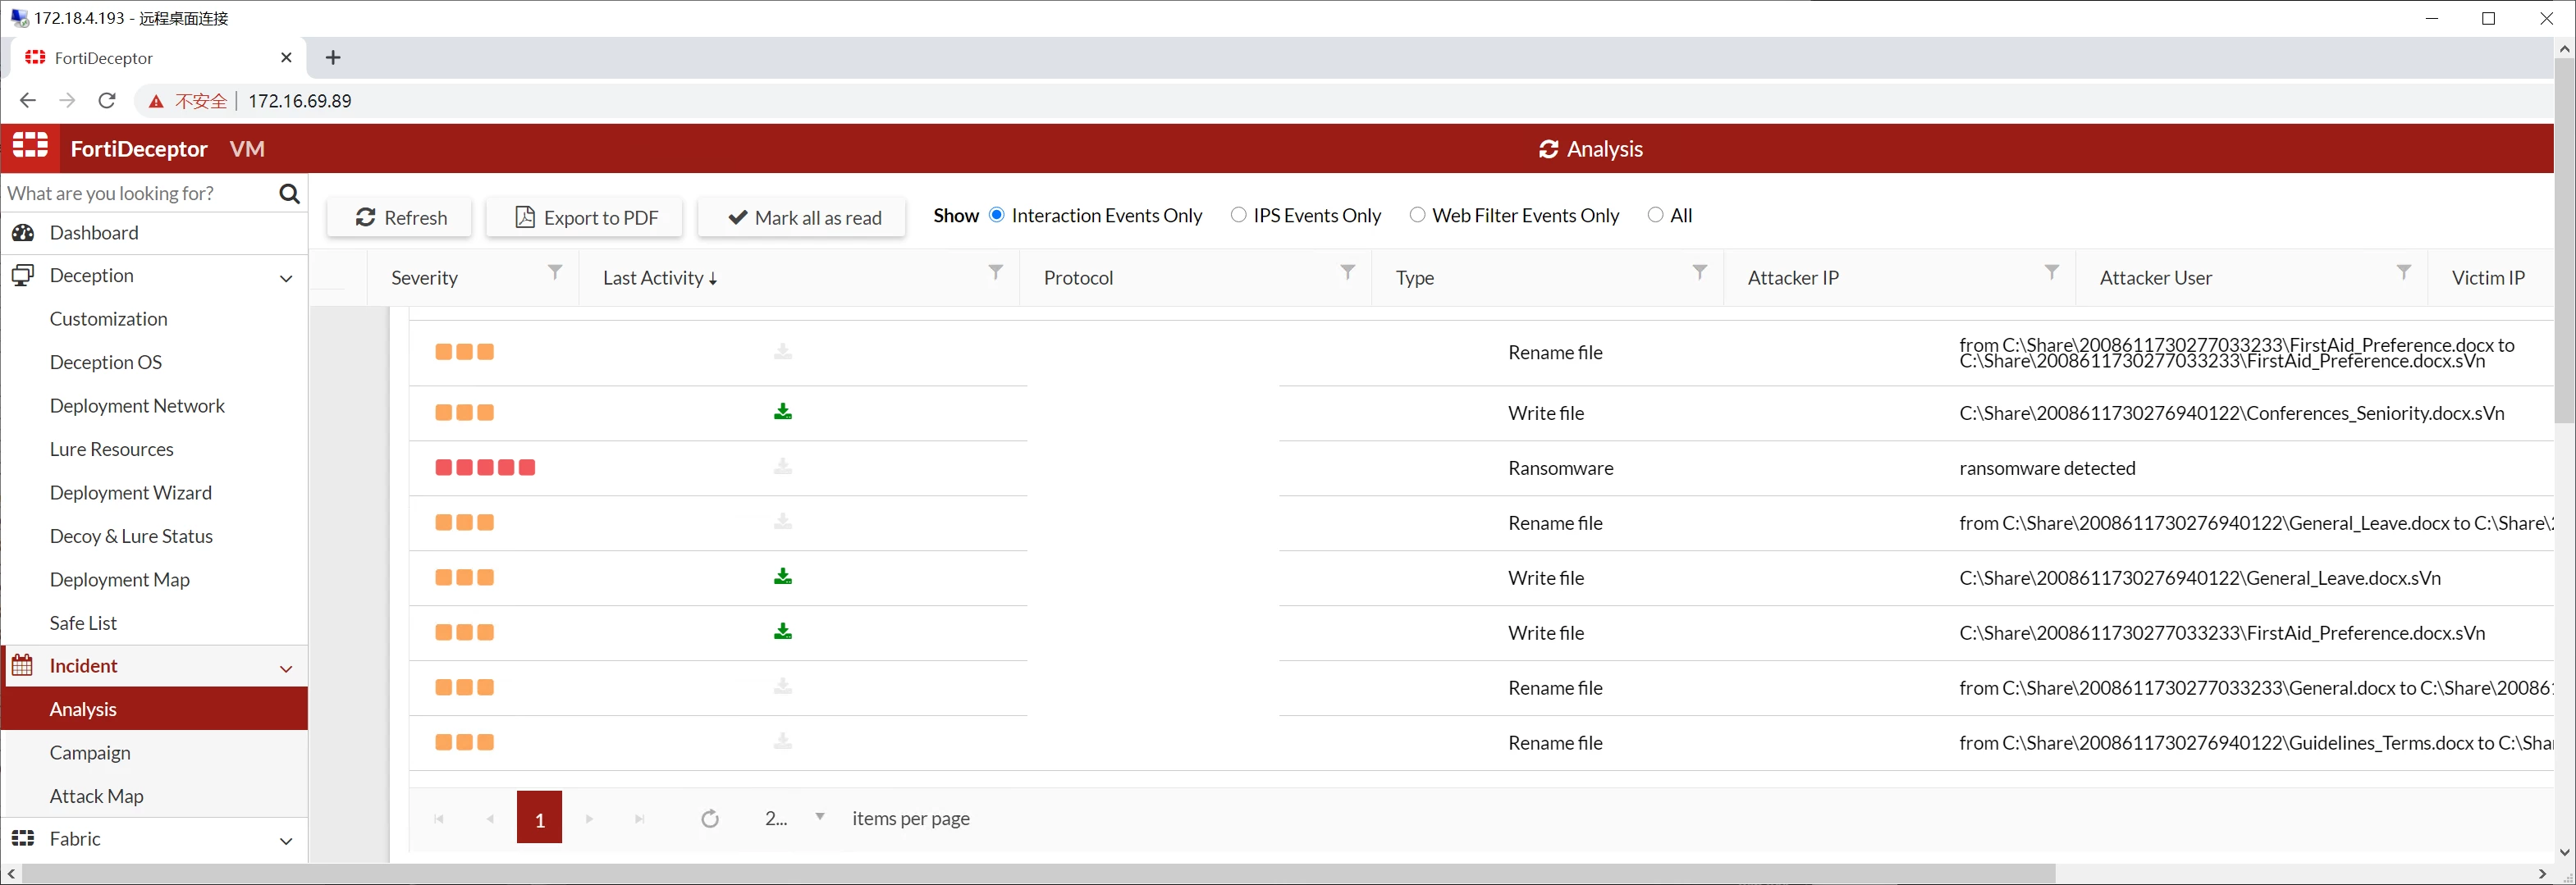This screenshot has width=2576, height=885.
Task: Filter the Attacker User column
Action: tap(2403, 272)
